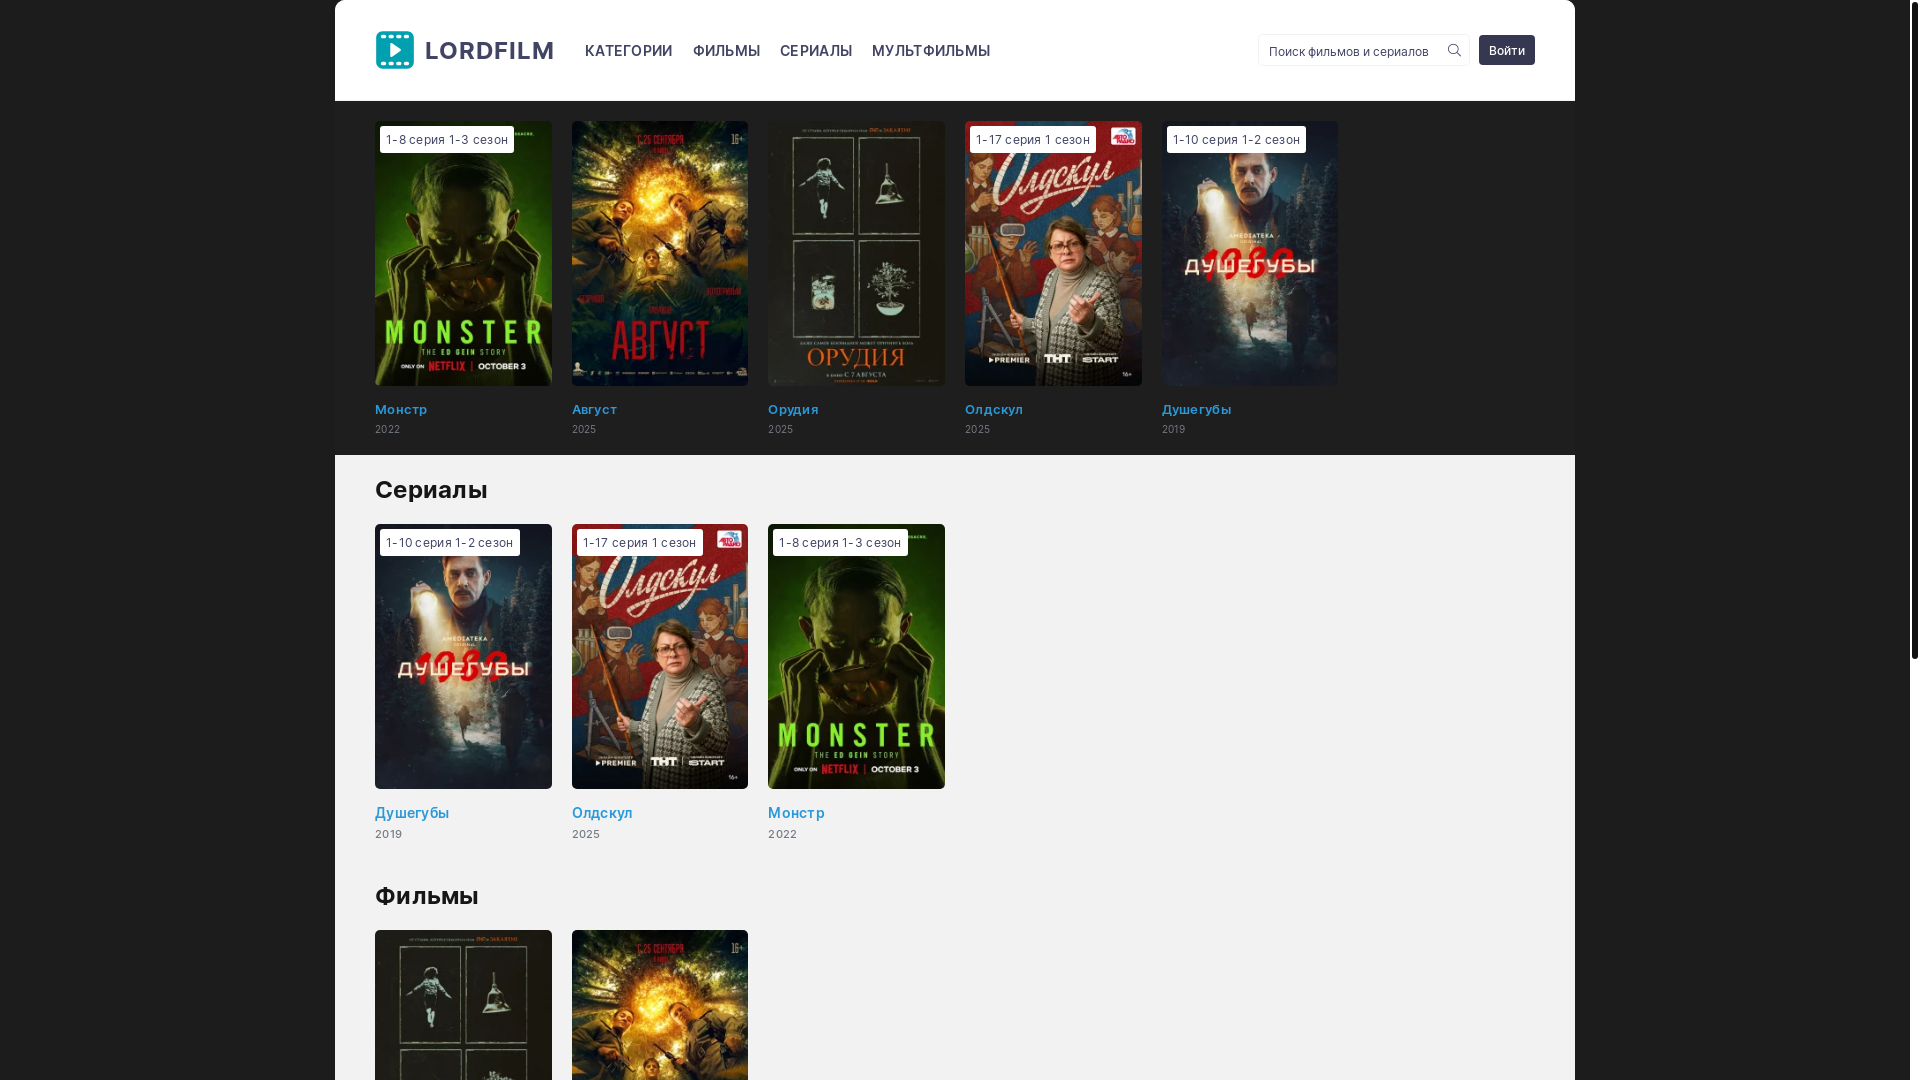Click the Фильмы section heading

pyautogui.click(x=427, y=896)
